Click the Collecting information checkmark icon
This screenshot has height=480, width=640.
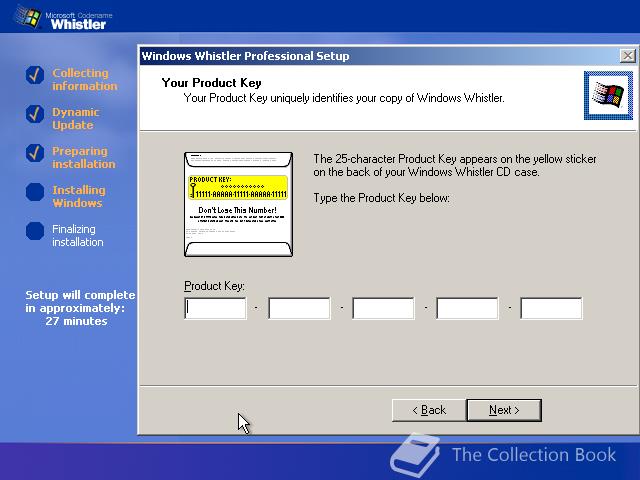tap(35, 75)
